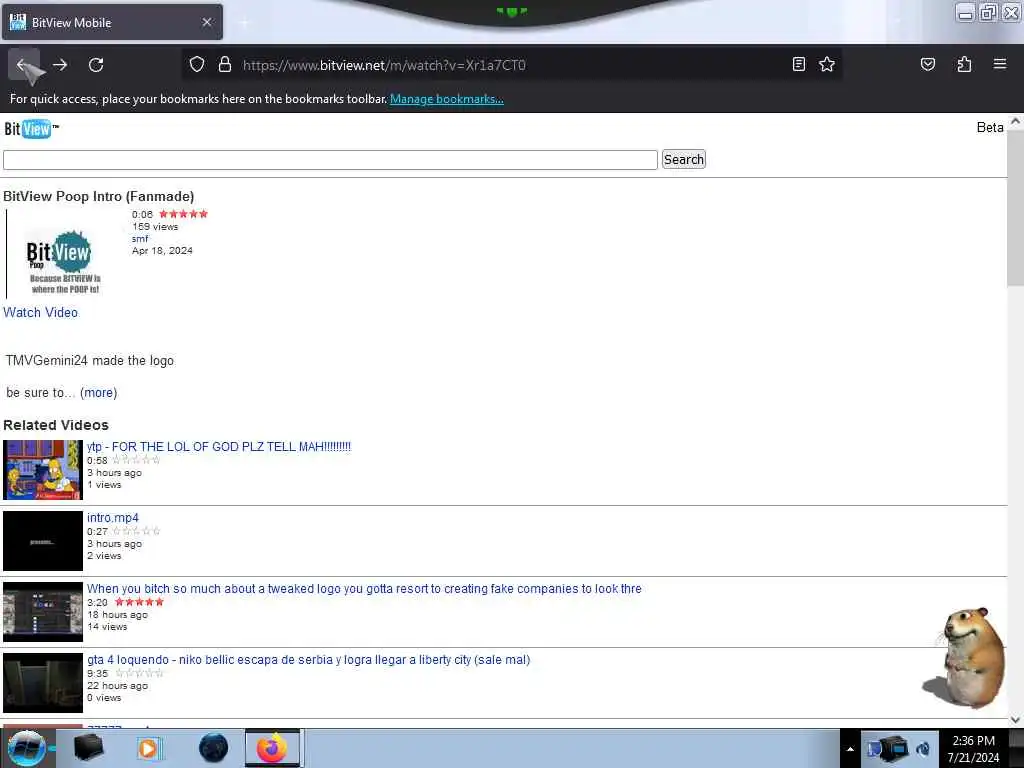The height and width of the screenshot is (768, 1024).
Task: Close the BitView Mobile tab
Action: [x=206, y=22]
